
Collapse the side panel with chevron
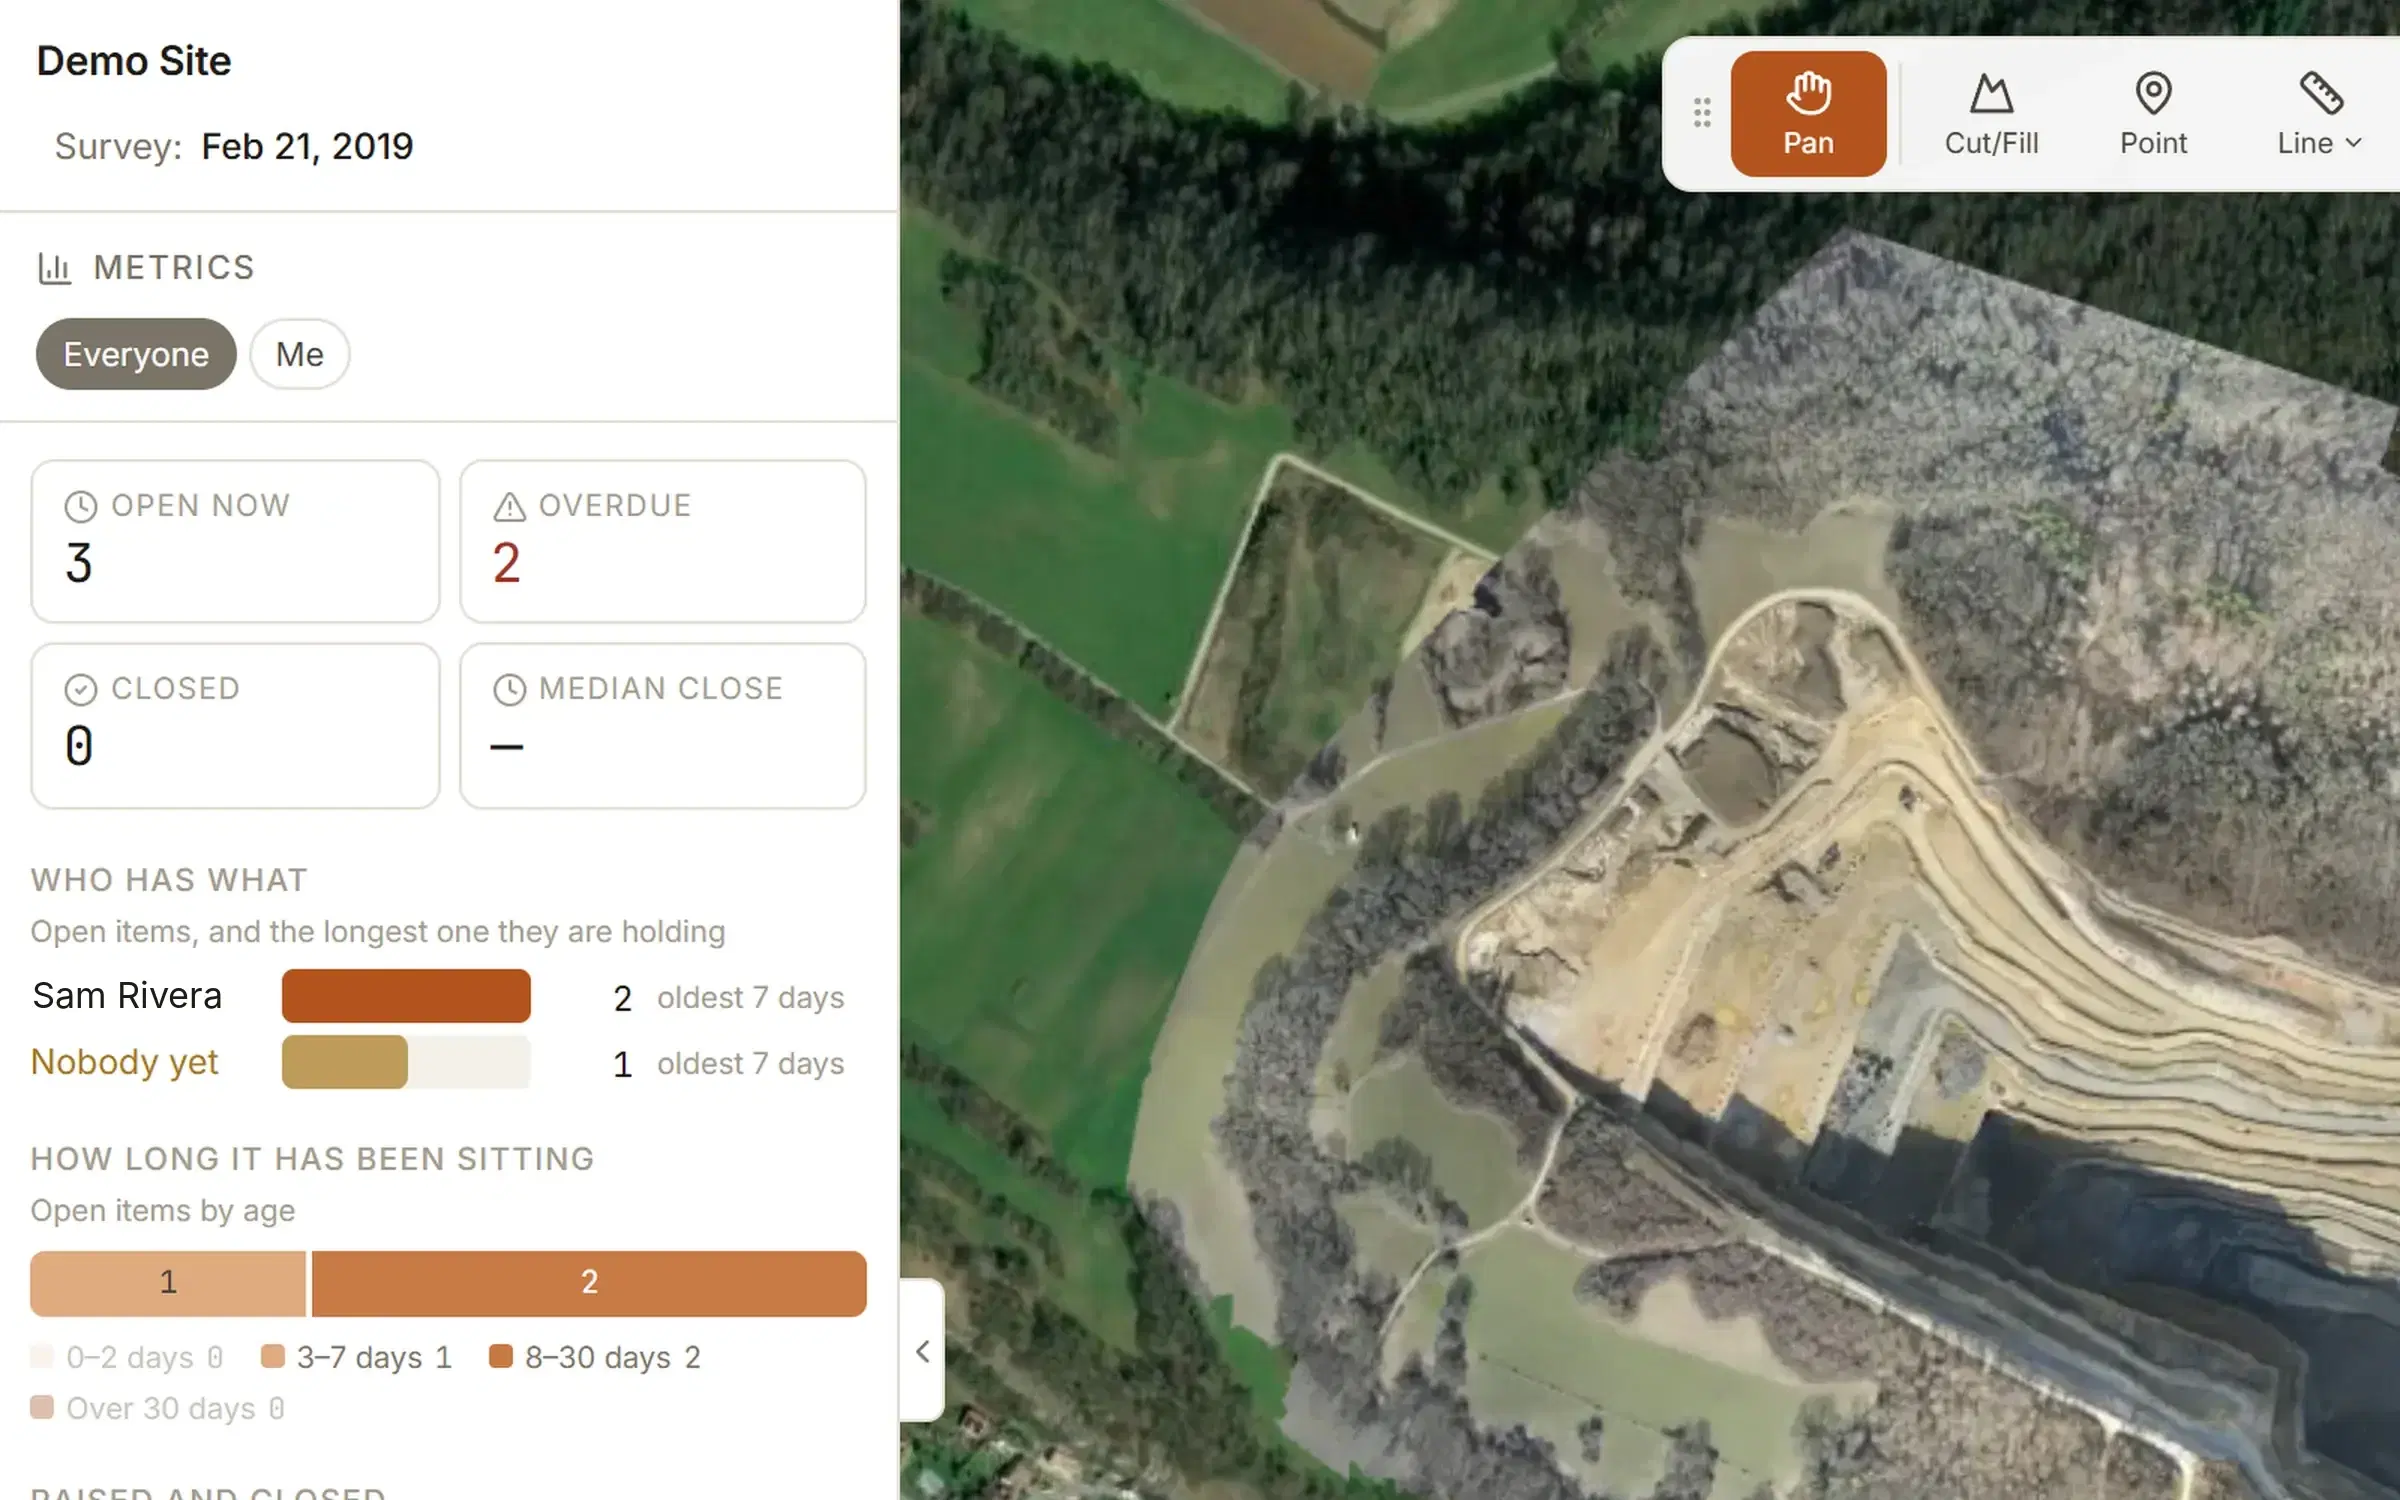pos(922,1351)
